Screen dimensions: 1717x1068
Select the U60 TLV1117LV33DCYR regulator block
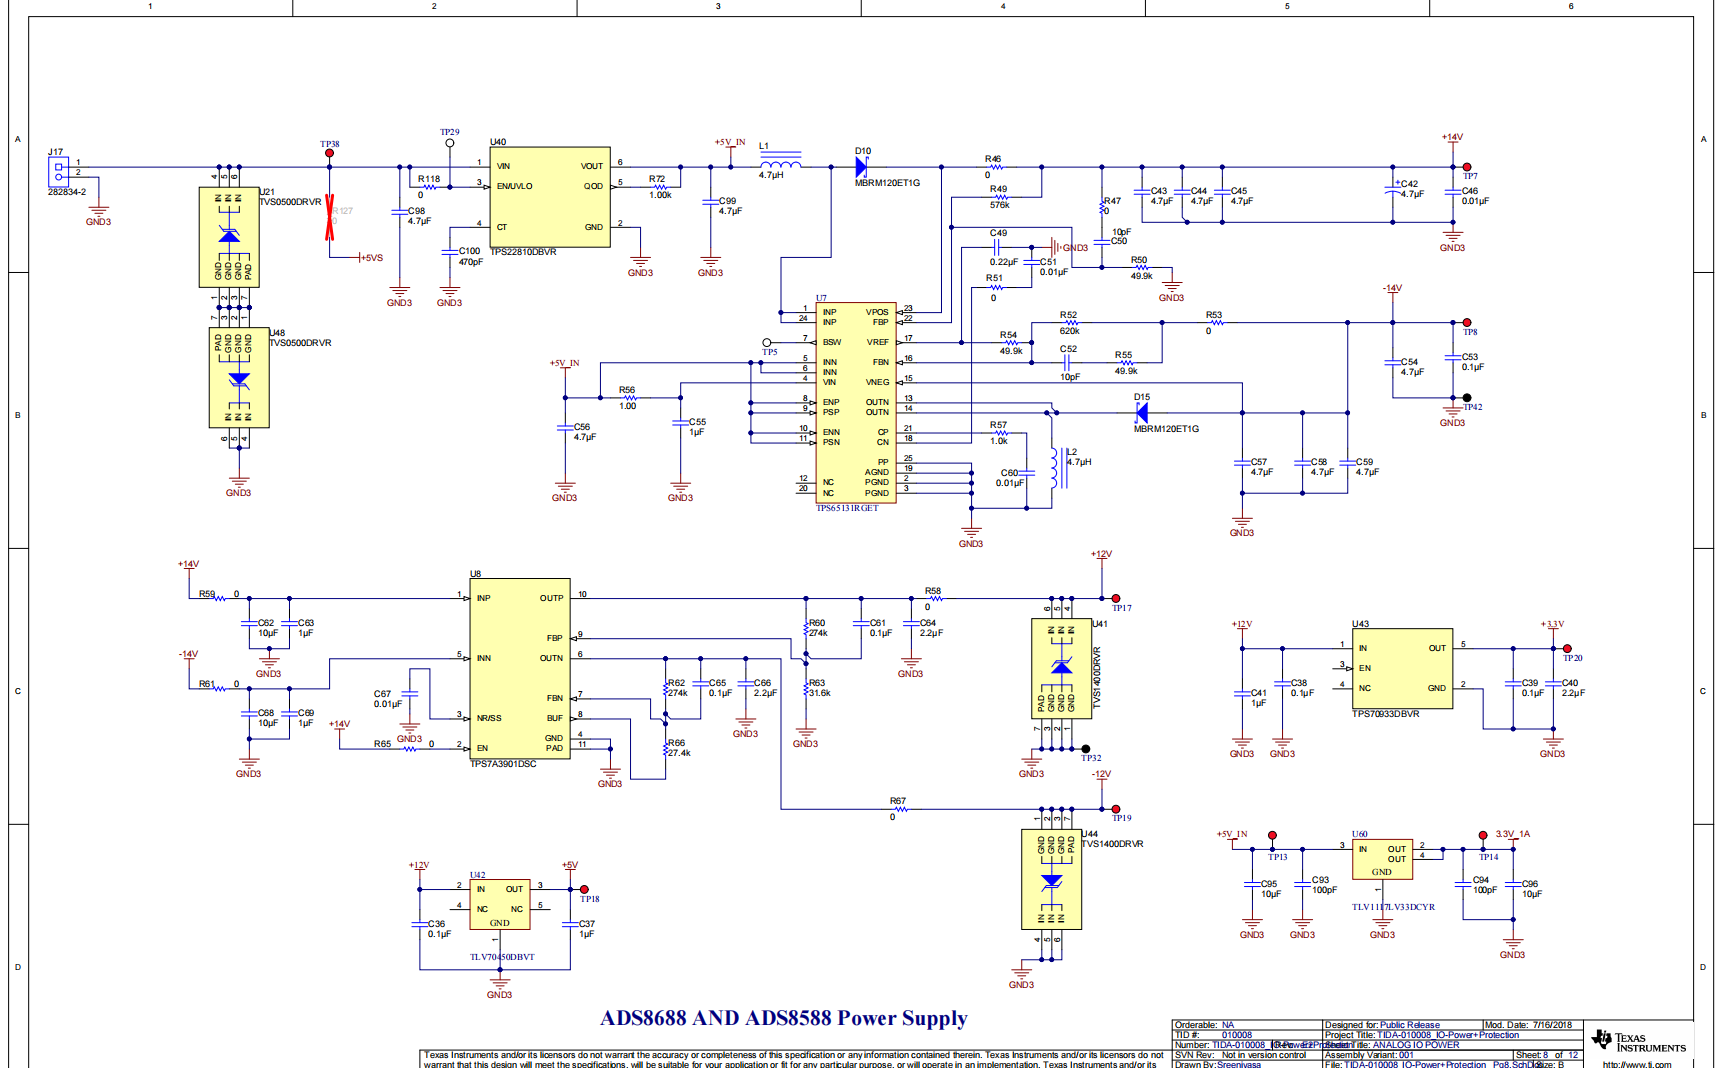point(1382,859)
